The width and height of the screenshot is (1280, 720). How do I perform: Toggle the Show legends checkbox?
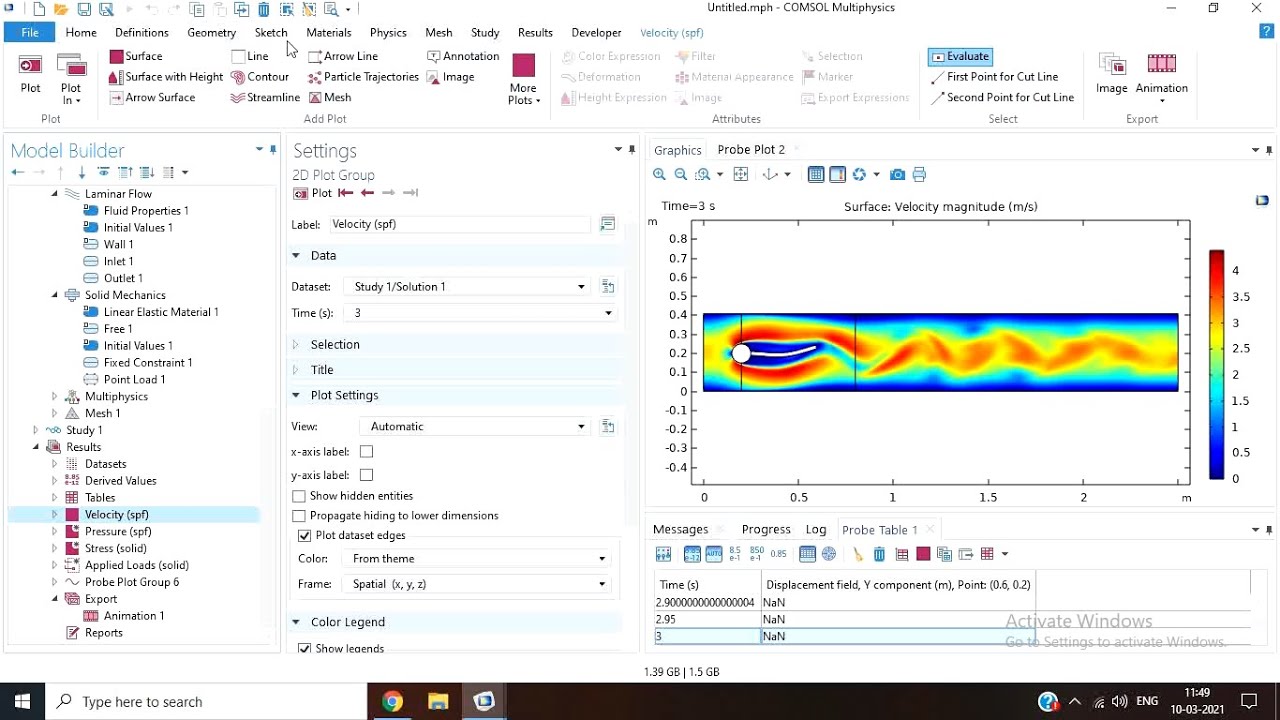click(x=305, y=649)
